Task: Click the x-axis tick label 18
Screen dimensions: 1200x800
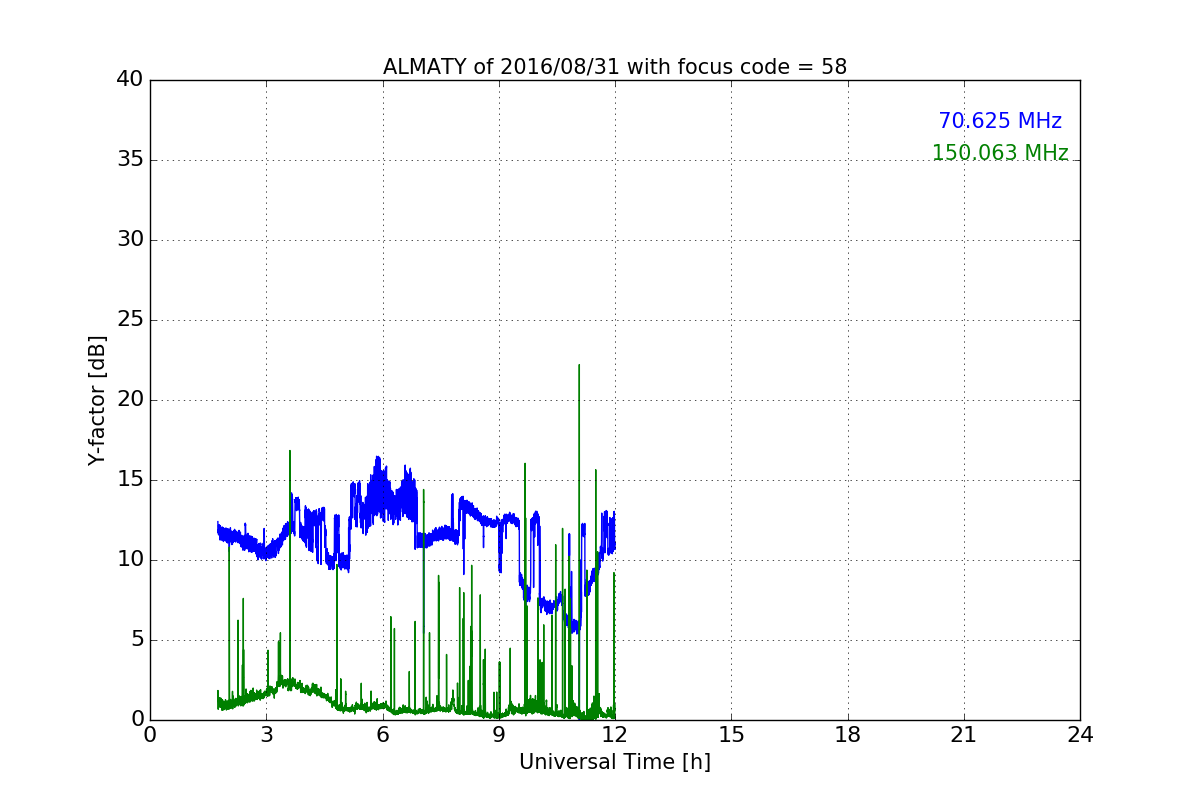Action: [848, 735]
